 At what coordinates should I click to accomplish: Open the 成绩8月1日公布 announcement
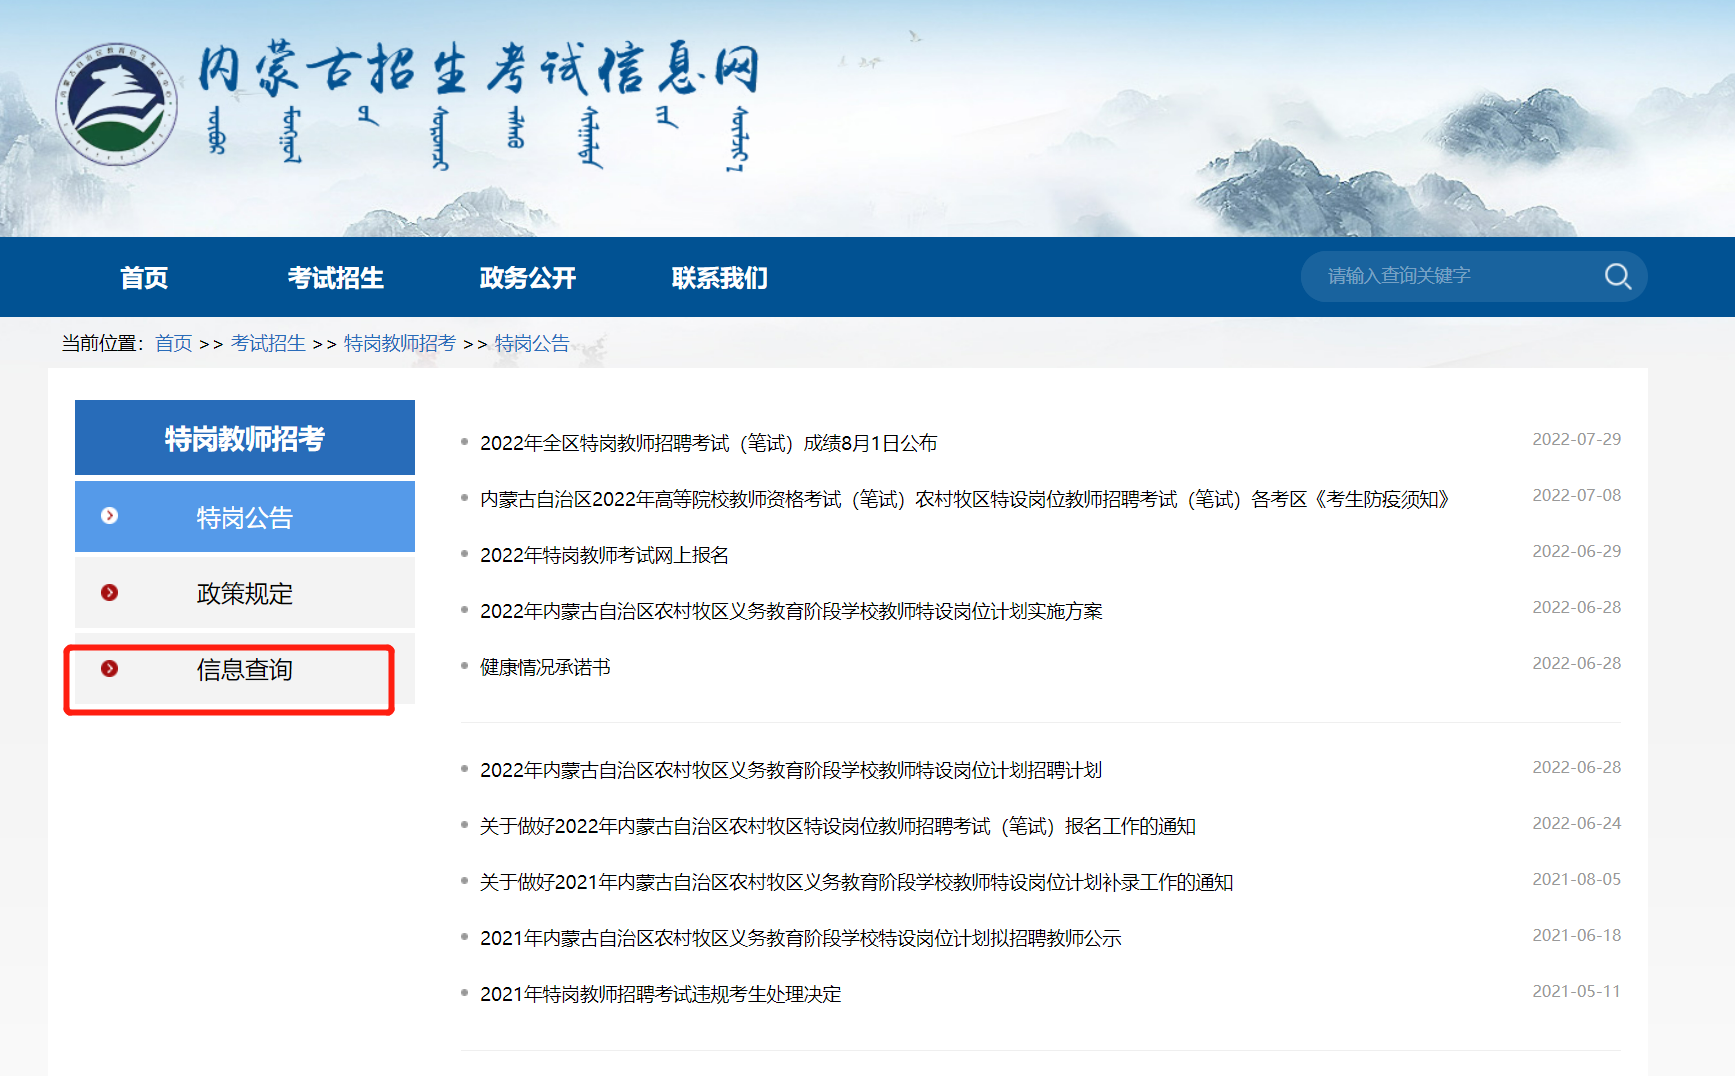[x=708, y=443]
